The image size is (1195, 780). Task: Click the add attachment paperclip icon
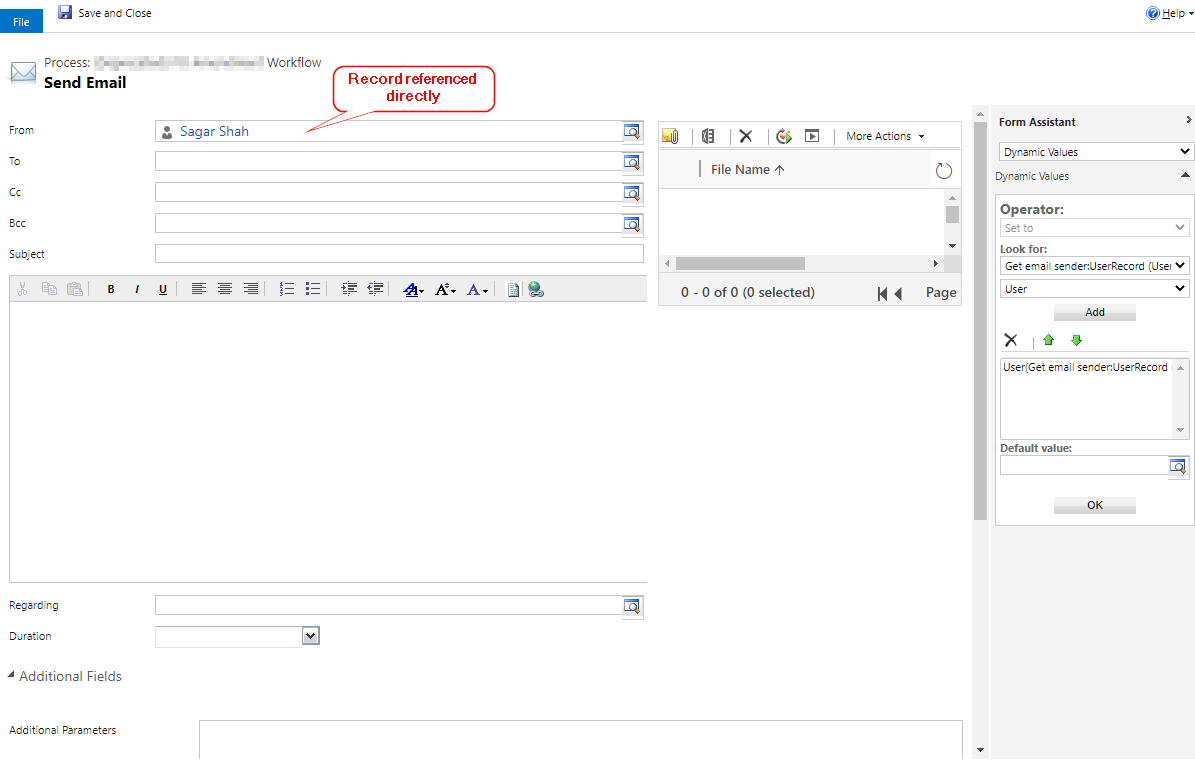(x=670, y=136)
